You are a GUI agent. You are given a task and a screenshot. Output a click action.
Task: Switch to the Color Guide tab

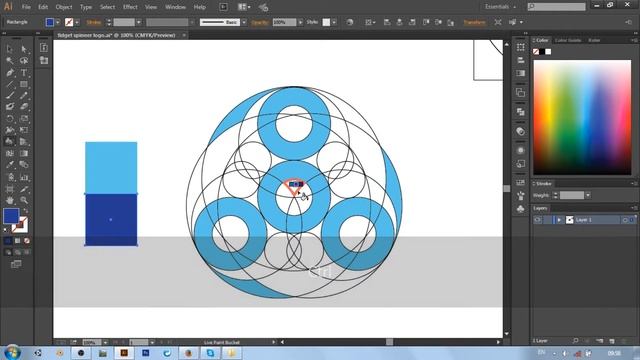pos(568,40)
